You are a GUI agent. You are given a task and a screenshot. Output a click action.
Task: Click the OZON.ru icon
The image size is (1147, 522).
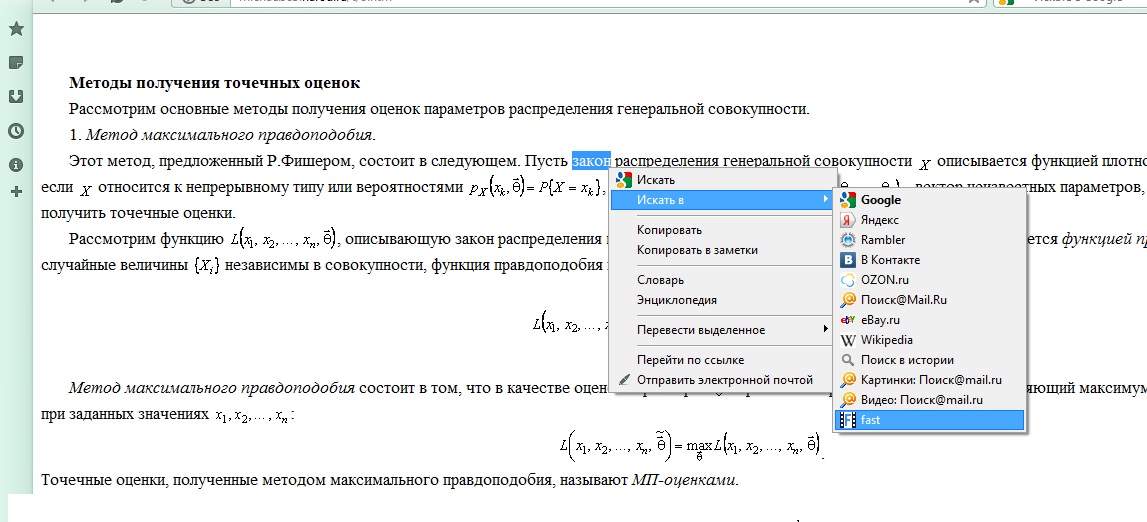[x=848, y=279]
